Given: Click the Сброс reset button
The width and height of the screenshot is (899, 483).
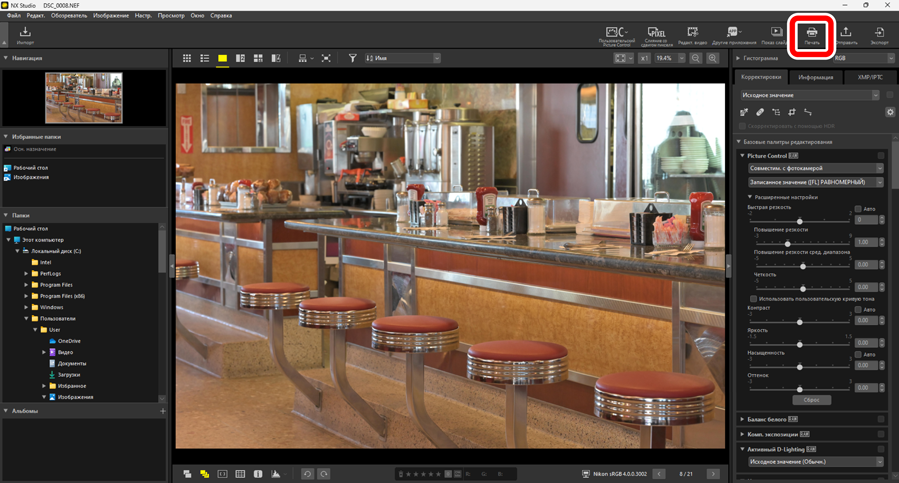Looking at the screenshot, I should pyautogui.click(x=811, y=400).
